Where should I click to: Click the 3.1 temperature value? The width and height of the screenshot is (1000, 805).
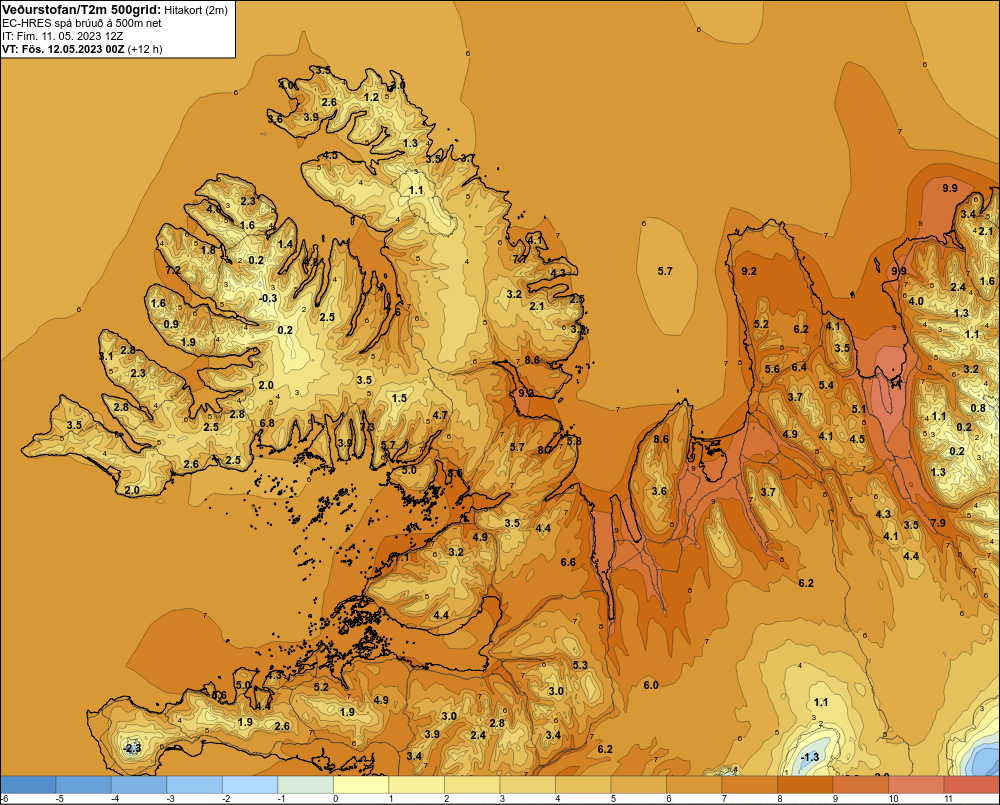click(x=106, y=356)
